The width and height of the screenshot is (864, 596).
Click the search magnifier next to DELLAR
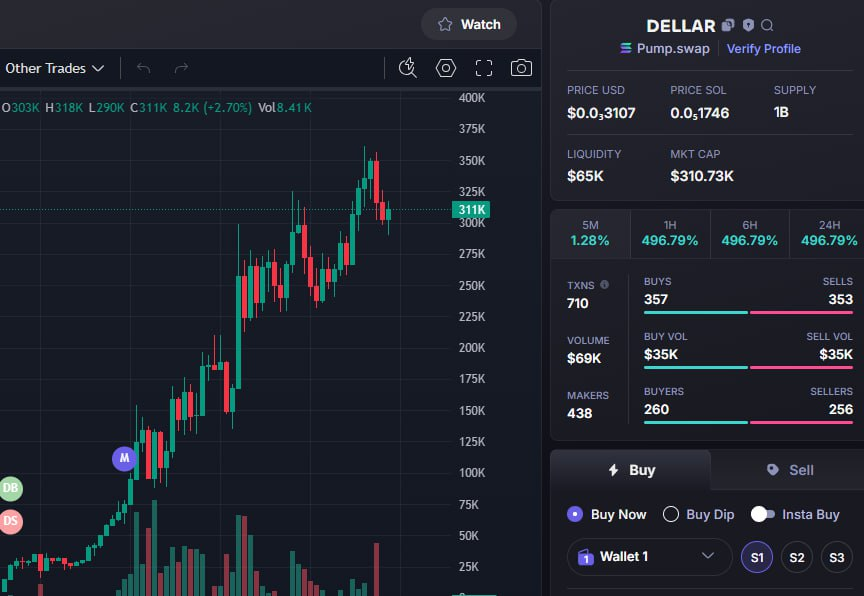(767, 25)
